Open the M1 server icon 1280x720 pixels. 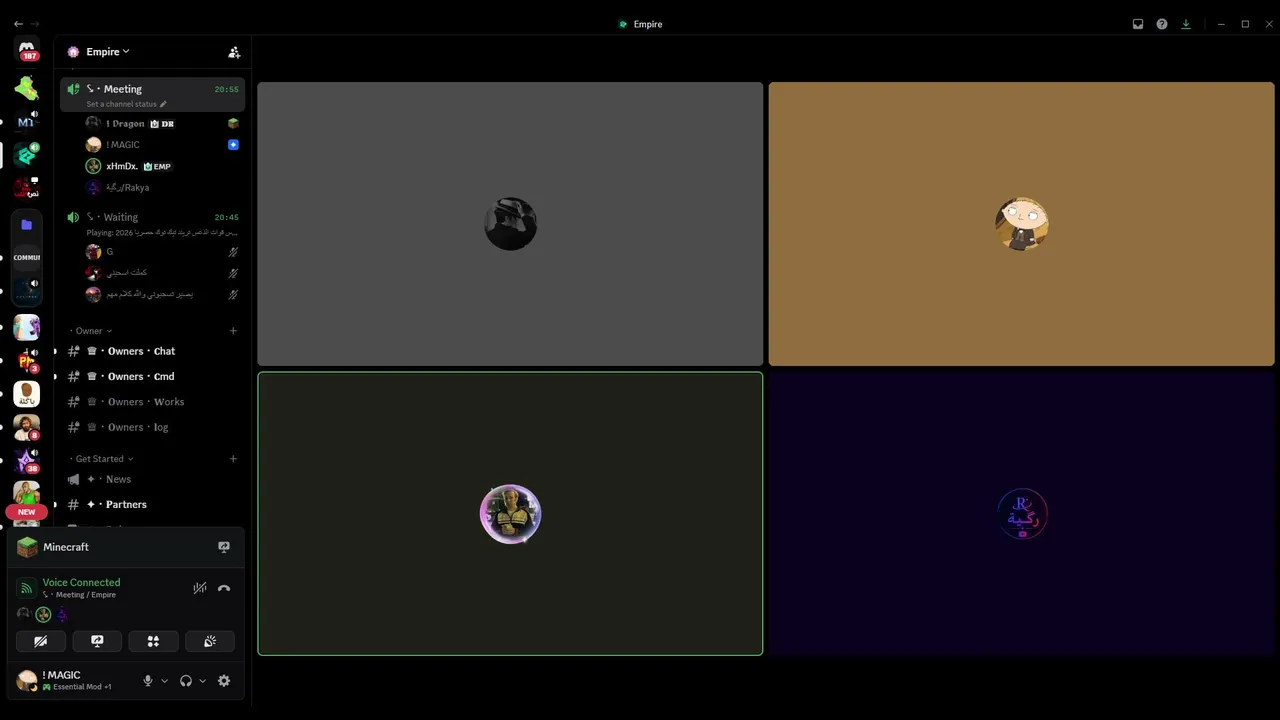tap(27, 121)
